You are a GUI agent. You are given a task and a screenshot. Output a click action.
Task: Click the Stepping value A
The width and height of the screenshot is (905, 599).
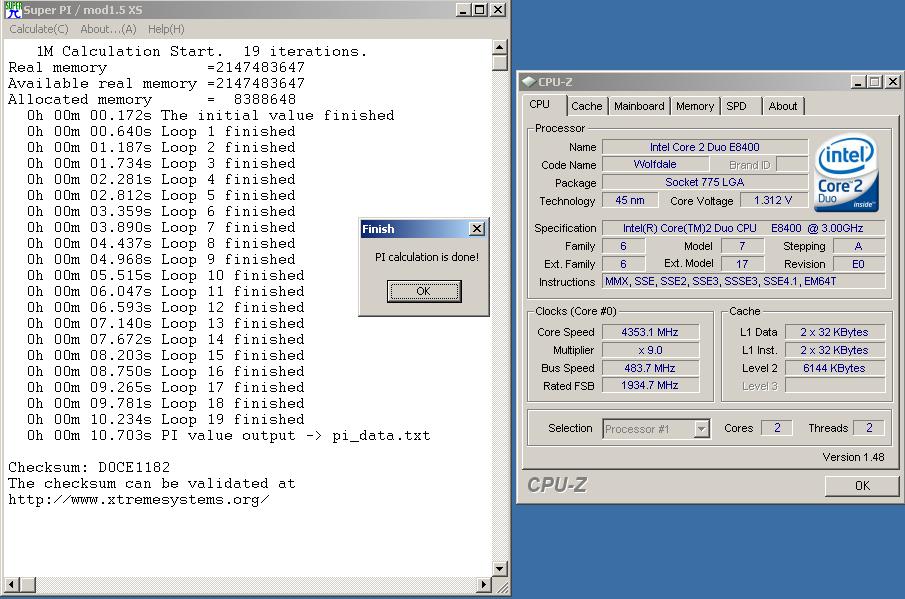pos(858,246)
